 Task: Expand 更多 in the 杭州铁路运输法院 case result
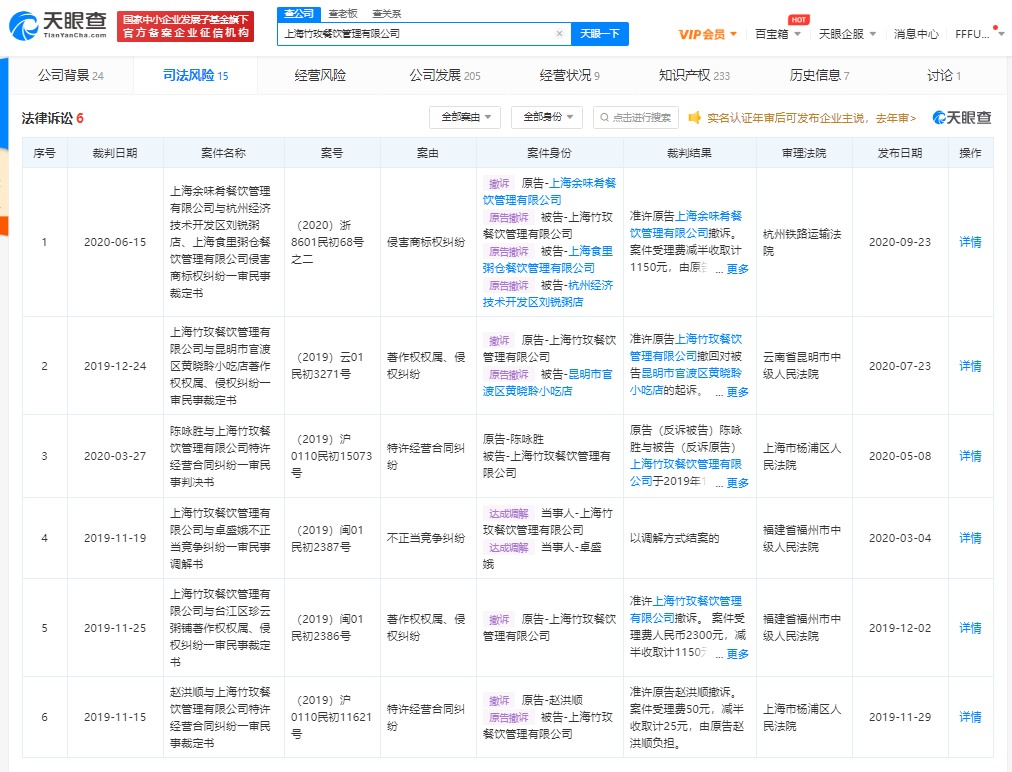738,269
